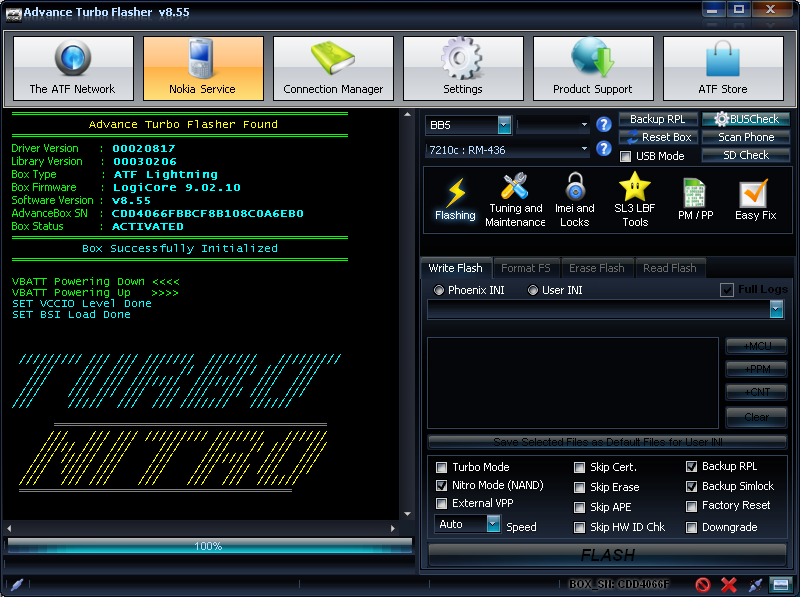
Task: Expand empty dropdown beside BB5
Action: (x=584, y=125)
